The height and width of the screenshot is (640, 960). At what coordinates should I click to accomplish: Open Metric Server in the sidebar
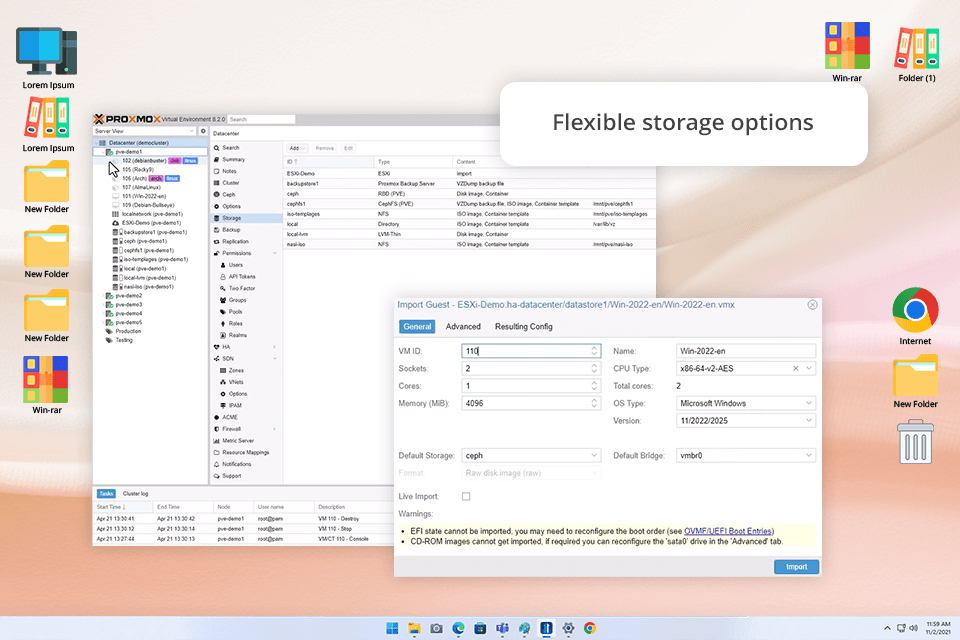(237, 440)
